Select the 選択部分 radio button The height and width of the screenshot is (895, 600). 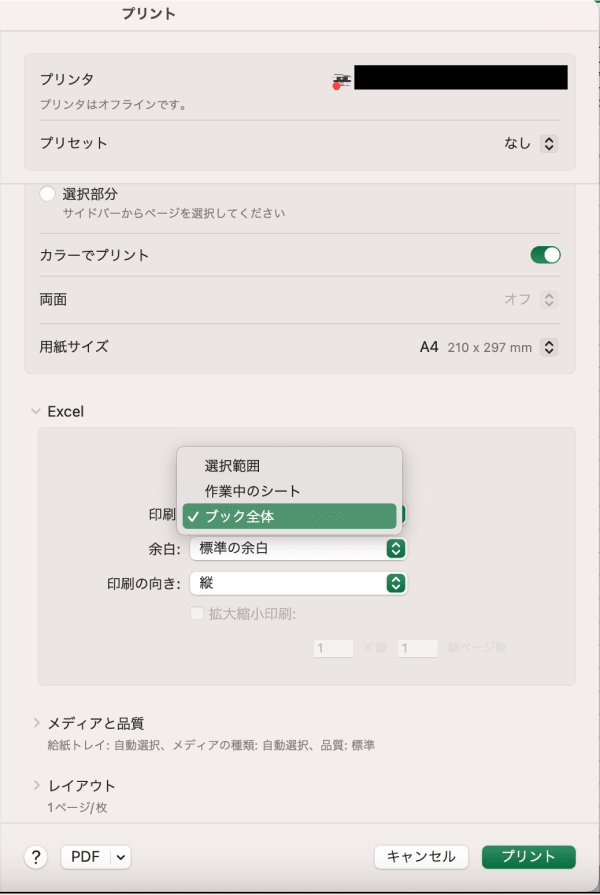[x=47, y=195]
